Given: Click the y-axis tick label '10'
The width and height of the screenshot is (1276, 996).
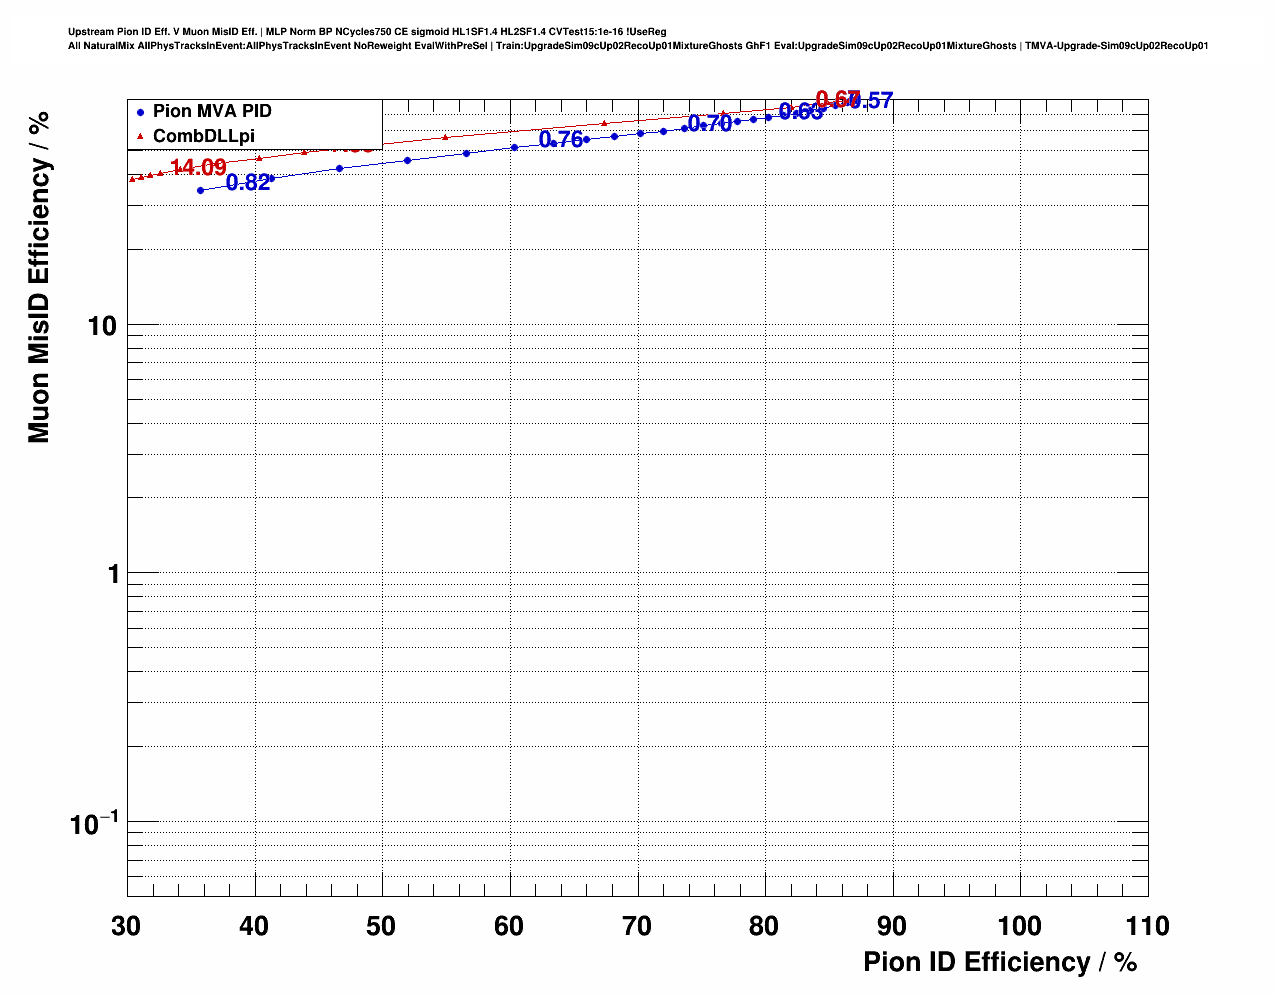Looking at the screenshot, I should tap(103, 327).
